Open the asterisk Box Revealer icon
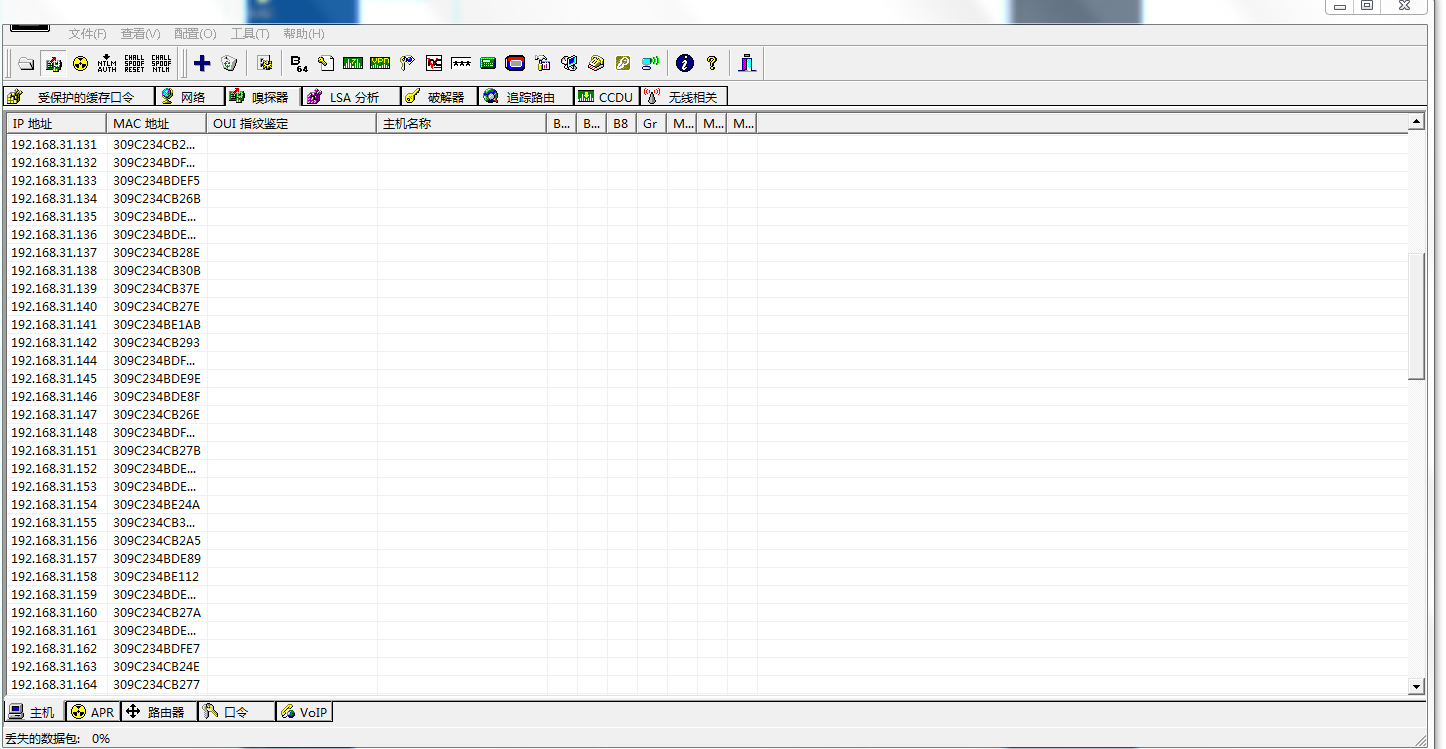Screen dimensions: 1446x749 coord(461,63)
